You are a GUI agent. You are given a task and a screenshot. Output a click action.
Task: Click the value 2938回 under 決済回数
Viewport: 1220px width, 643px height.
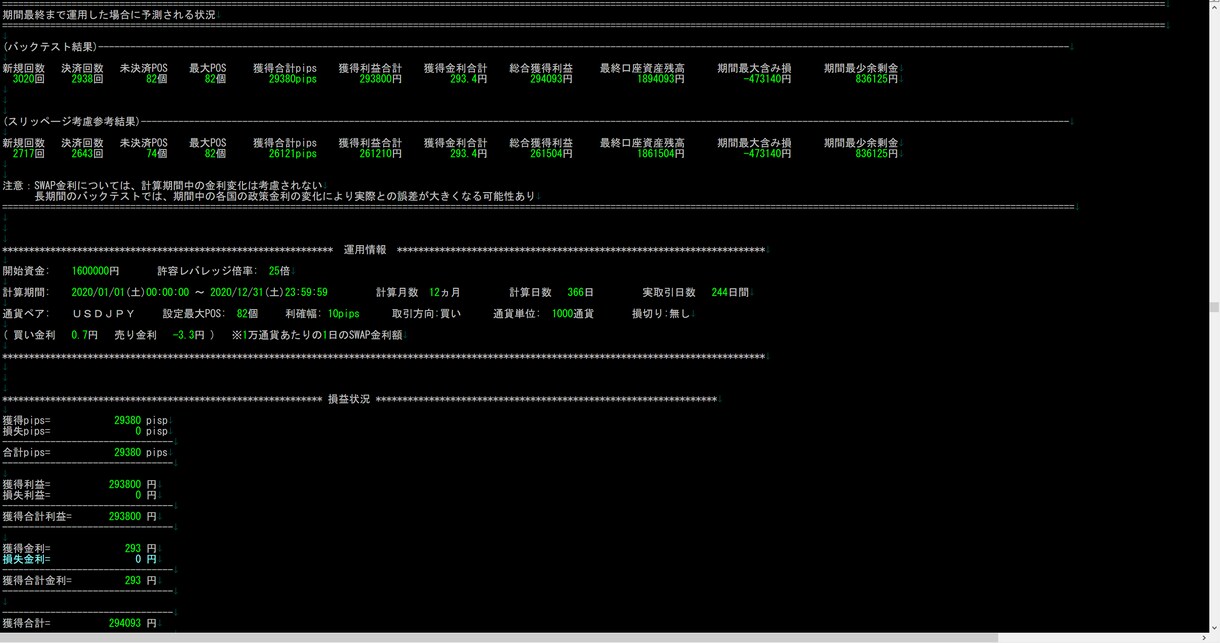[x=88, y=79]
